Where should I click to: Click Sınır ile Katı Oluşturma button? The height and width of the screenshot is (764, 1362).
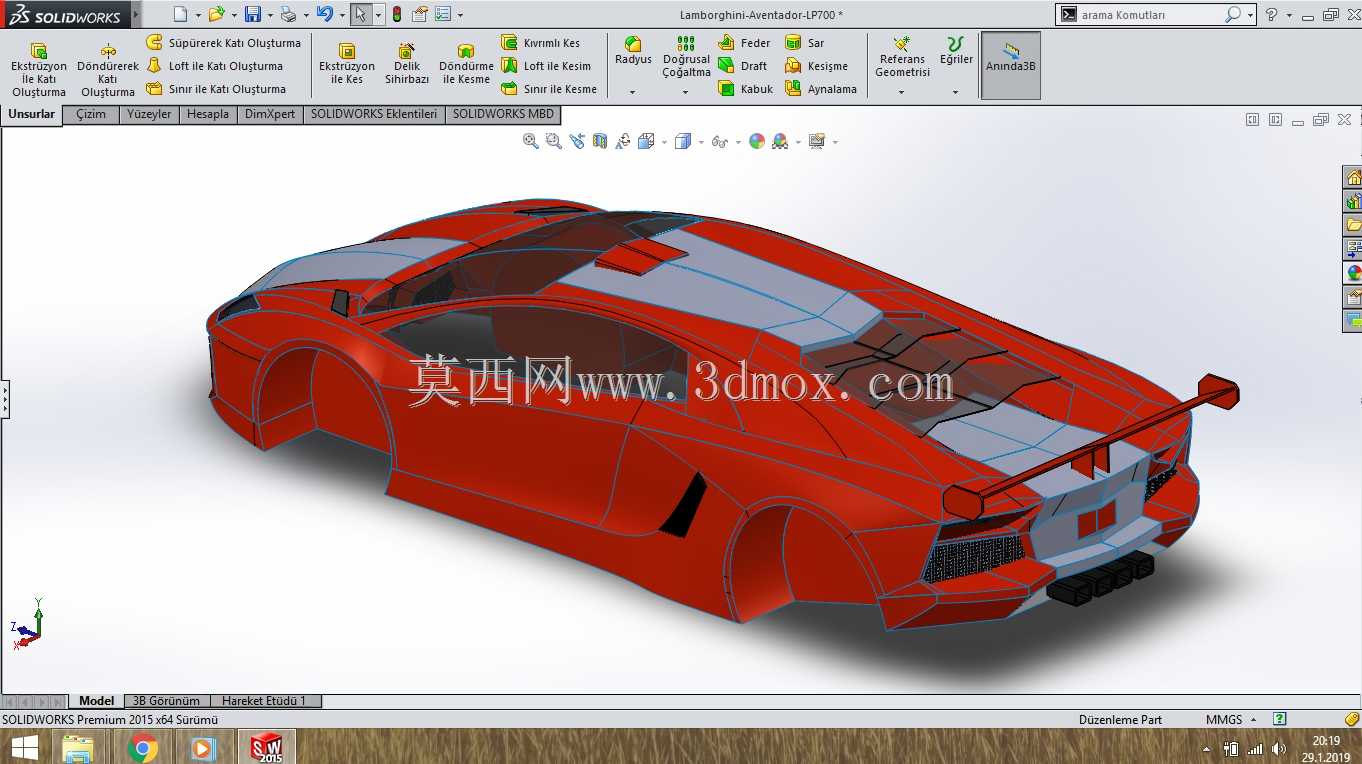click(x=216, y=89)
